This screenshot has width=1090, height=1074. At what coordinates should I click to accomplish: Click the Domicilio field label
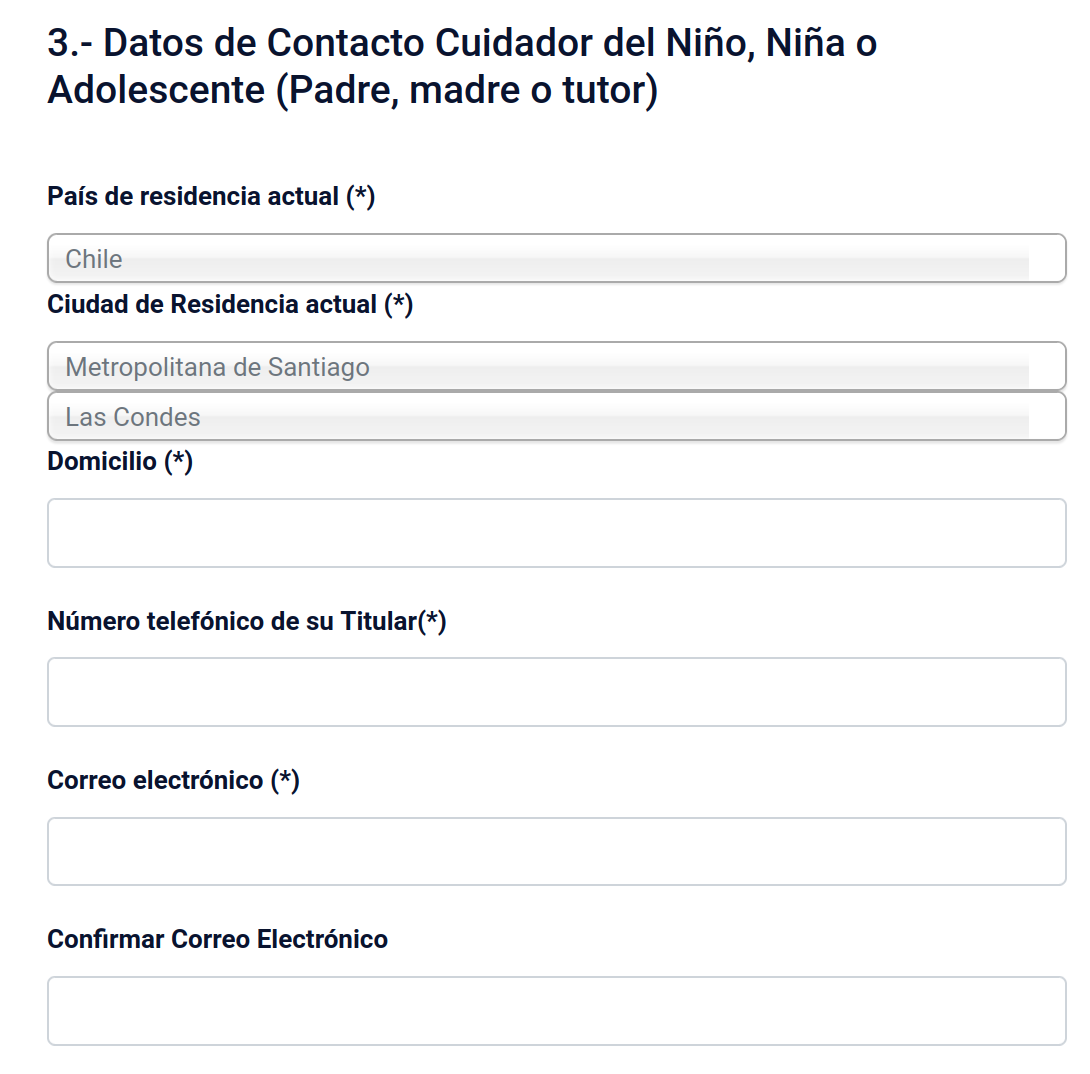pyautogui.click(x=102, y=462)
